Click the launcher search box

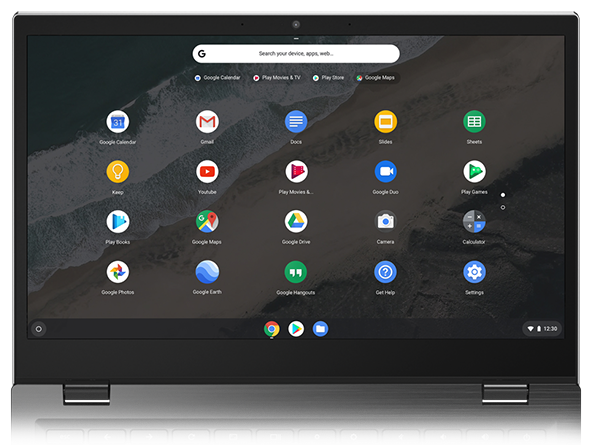(296, 54)
